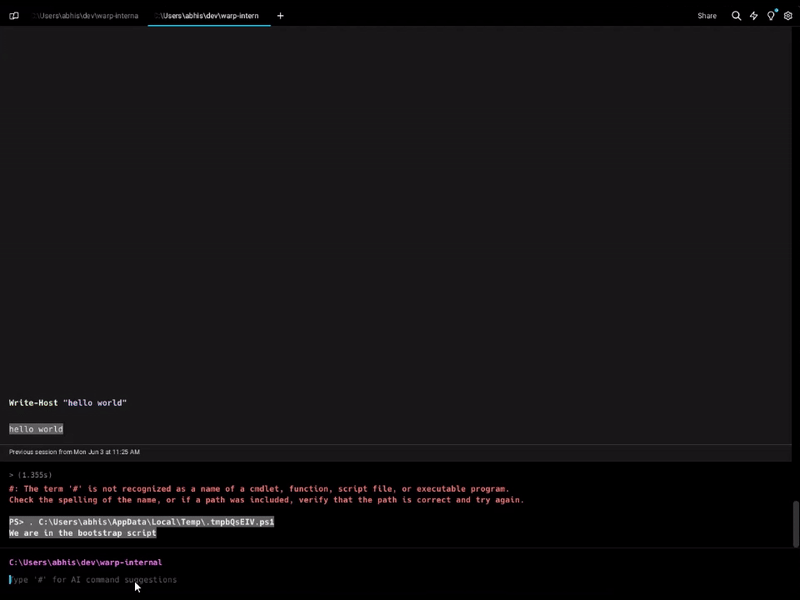Activate Warp AI via the lightning bolt icon
This screenshot has height=600, width=800.
(x=754, y=15)
